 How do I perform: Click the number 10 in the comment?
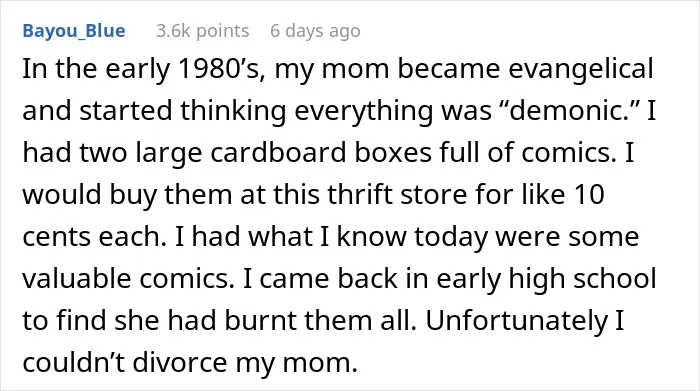click(588, 195)
